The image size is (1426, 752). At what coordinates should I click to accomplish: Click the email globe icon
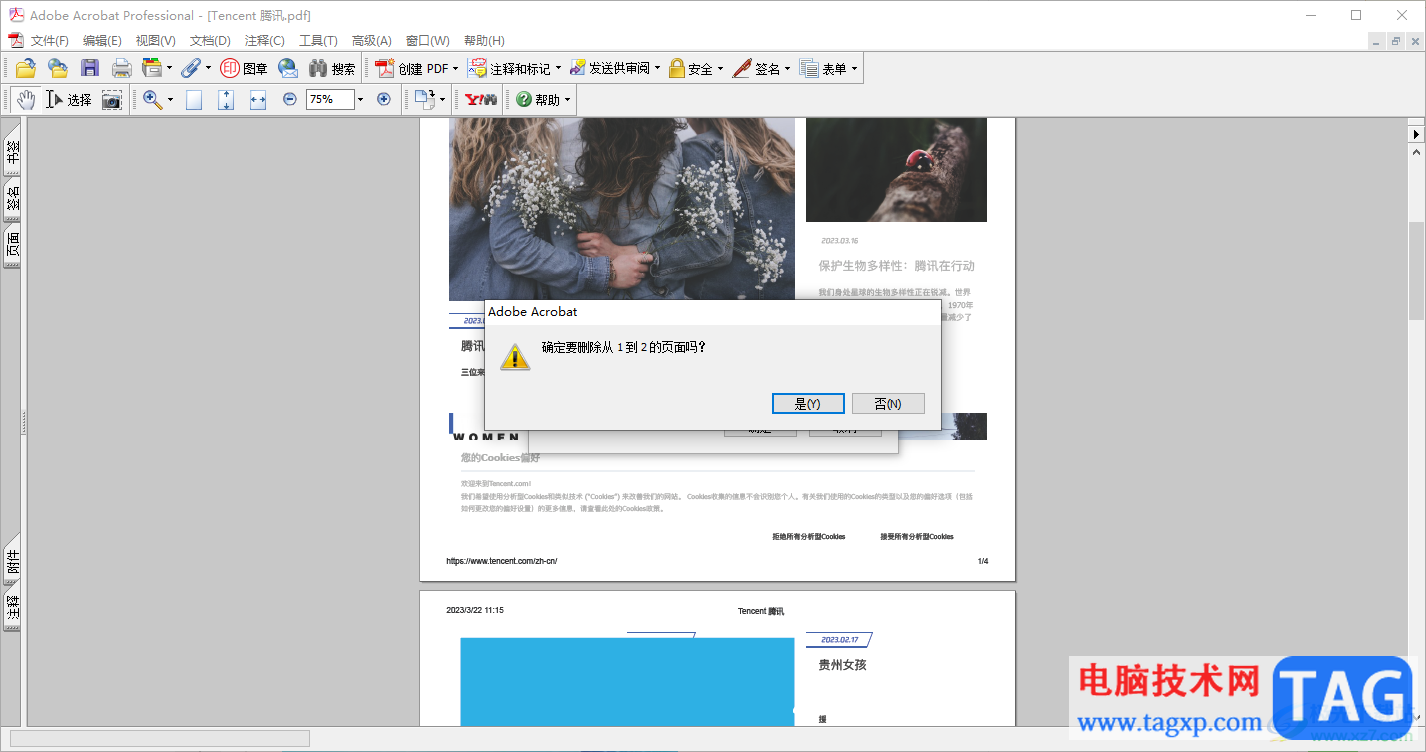(x=288, y=68)
